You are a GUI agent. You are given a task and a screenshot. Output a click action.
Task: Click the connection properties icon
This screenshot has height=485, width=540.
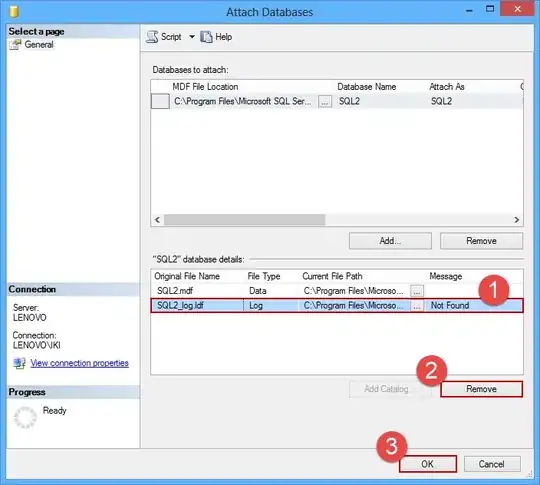point(20,363)
